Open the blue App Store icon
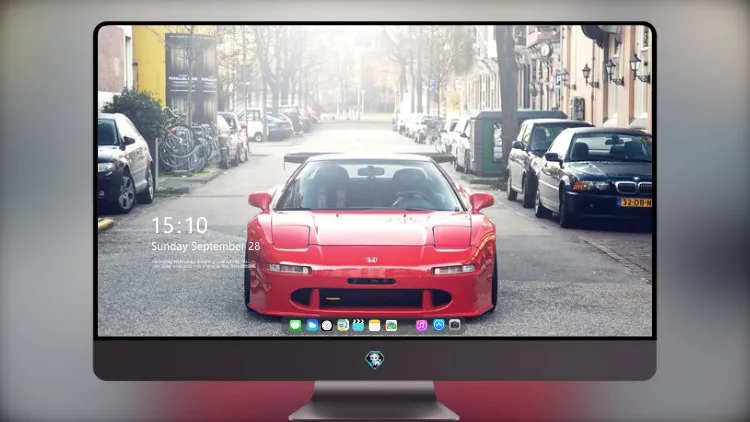750x422 pixels. [439, 325]
